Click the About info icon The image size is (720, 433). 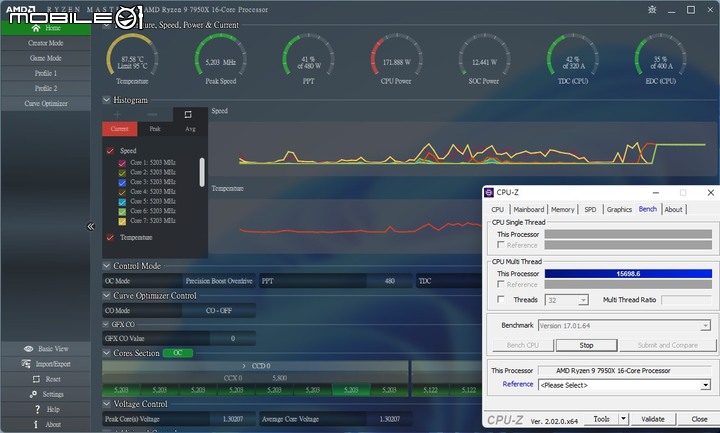tap(36, 425)
